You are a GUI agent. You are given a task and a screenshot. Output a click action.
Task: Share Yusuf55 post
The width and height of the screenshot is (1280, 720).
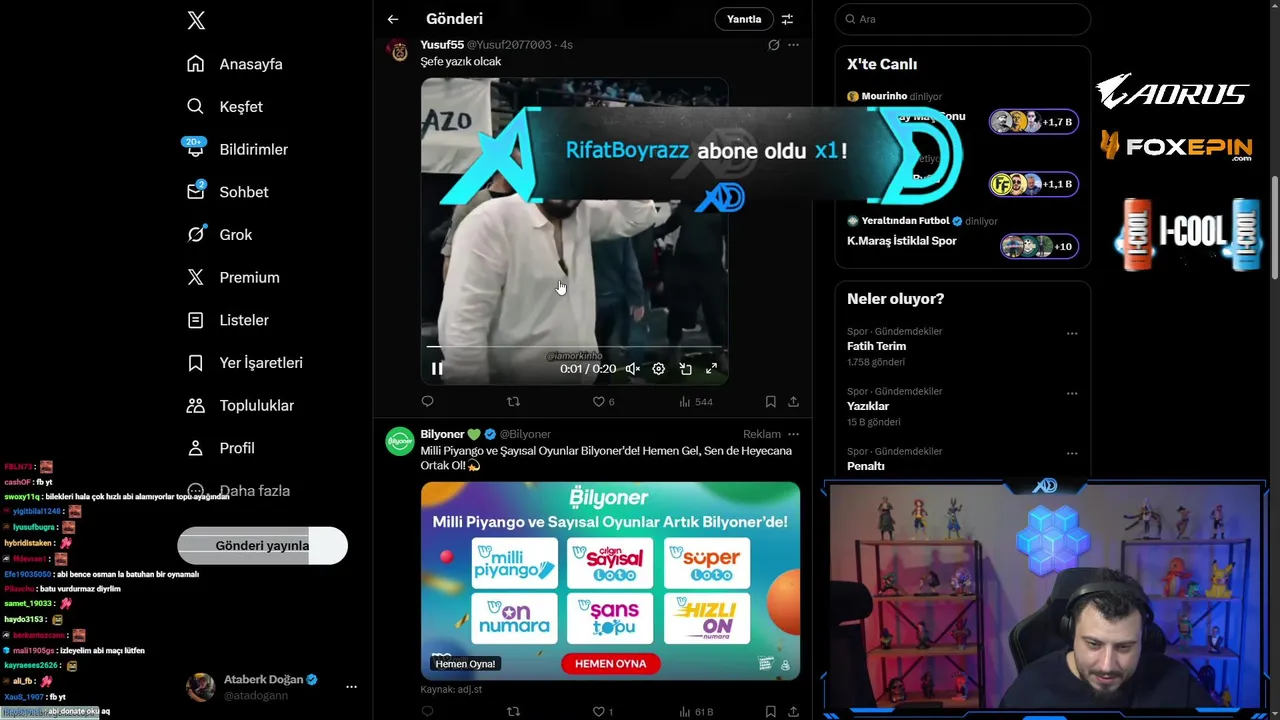[793, 402]
